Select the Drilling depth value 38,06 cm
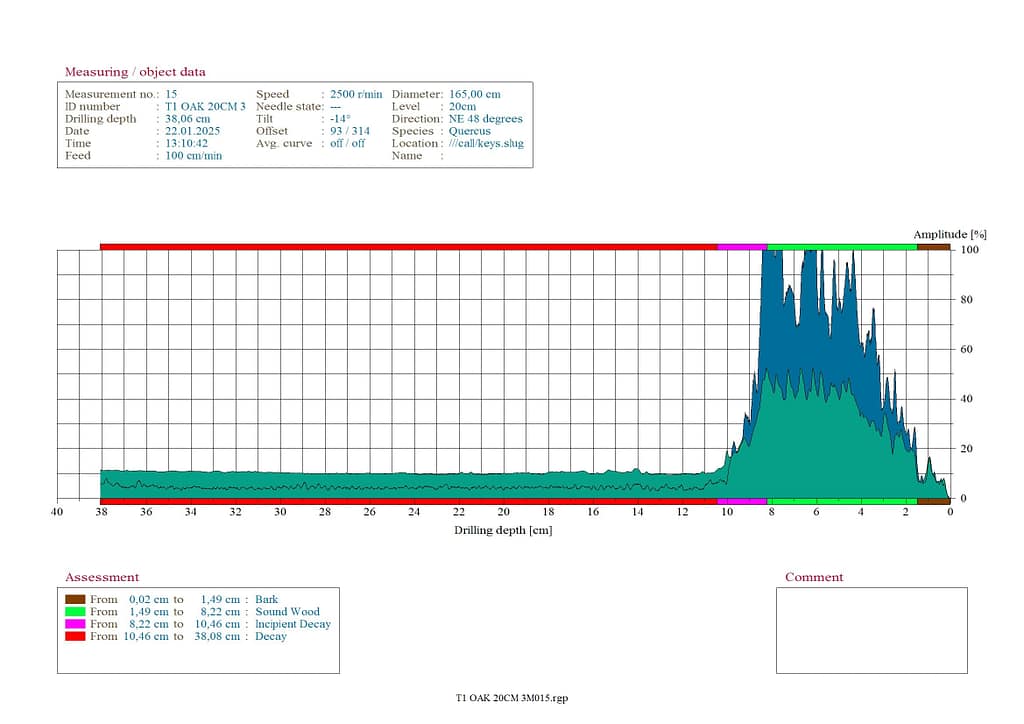The image size is (1024, 724). pyautogui.click(x=188, y=119)
